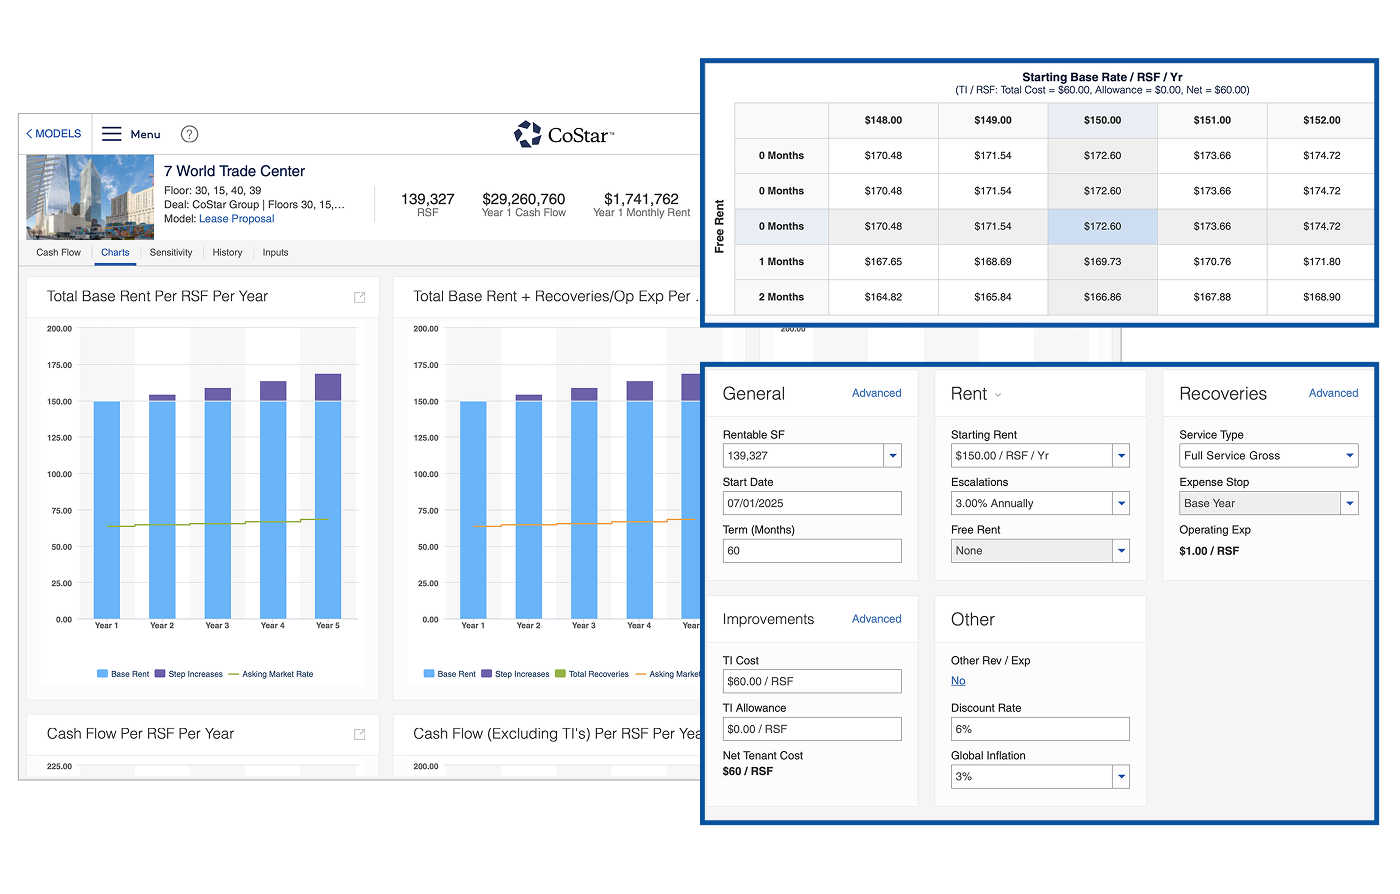
Task: Expand Total Base Rent chart popout icon
Action: 360,297
